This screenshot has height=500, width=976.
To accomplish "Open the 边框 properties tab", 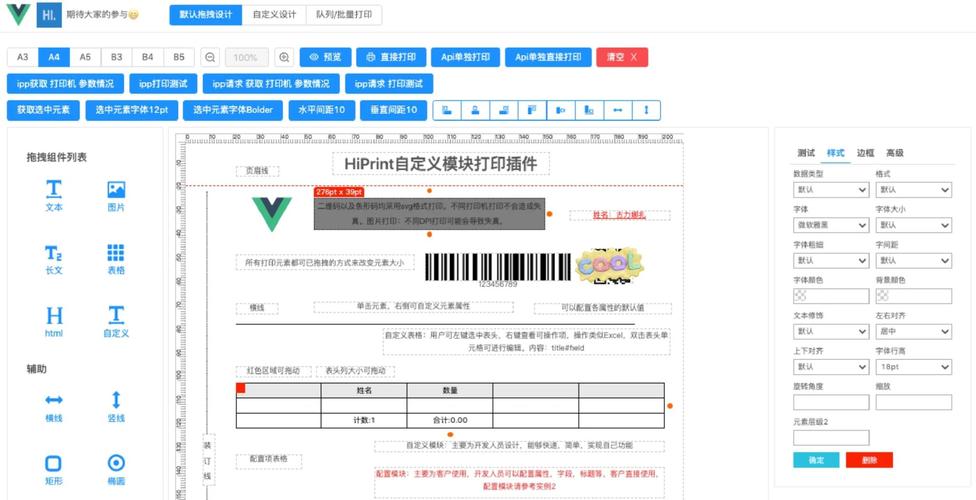I will (x=865, y=153).
